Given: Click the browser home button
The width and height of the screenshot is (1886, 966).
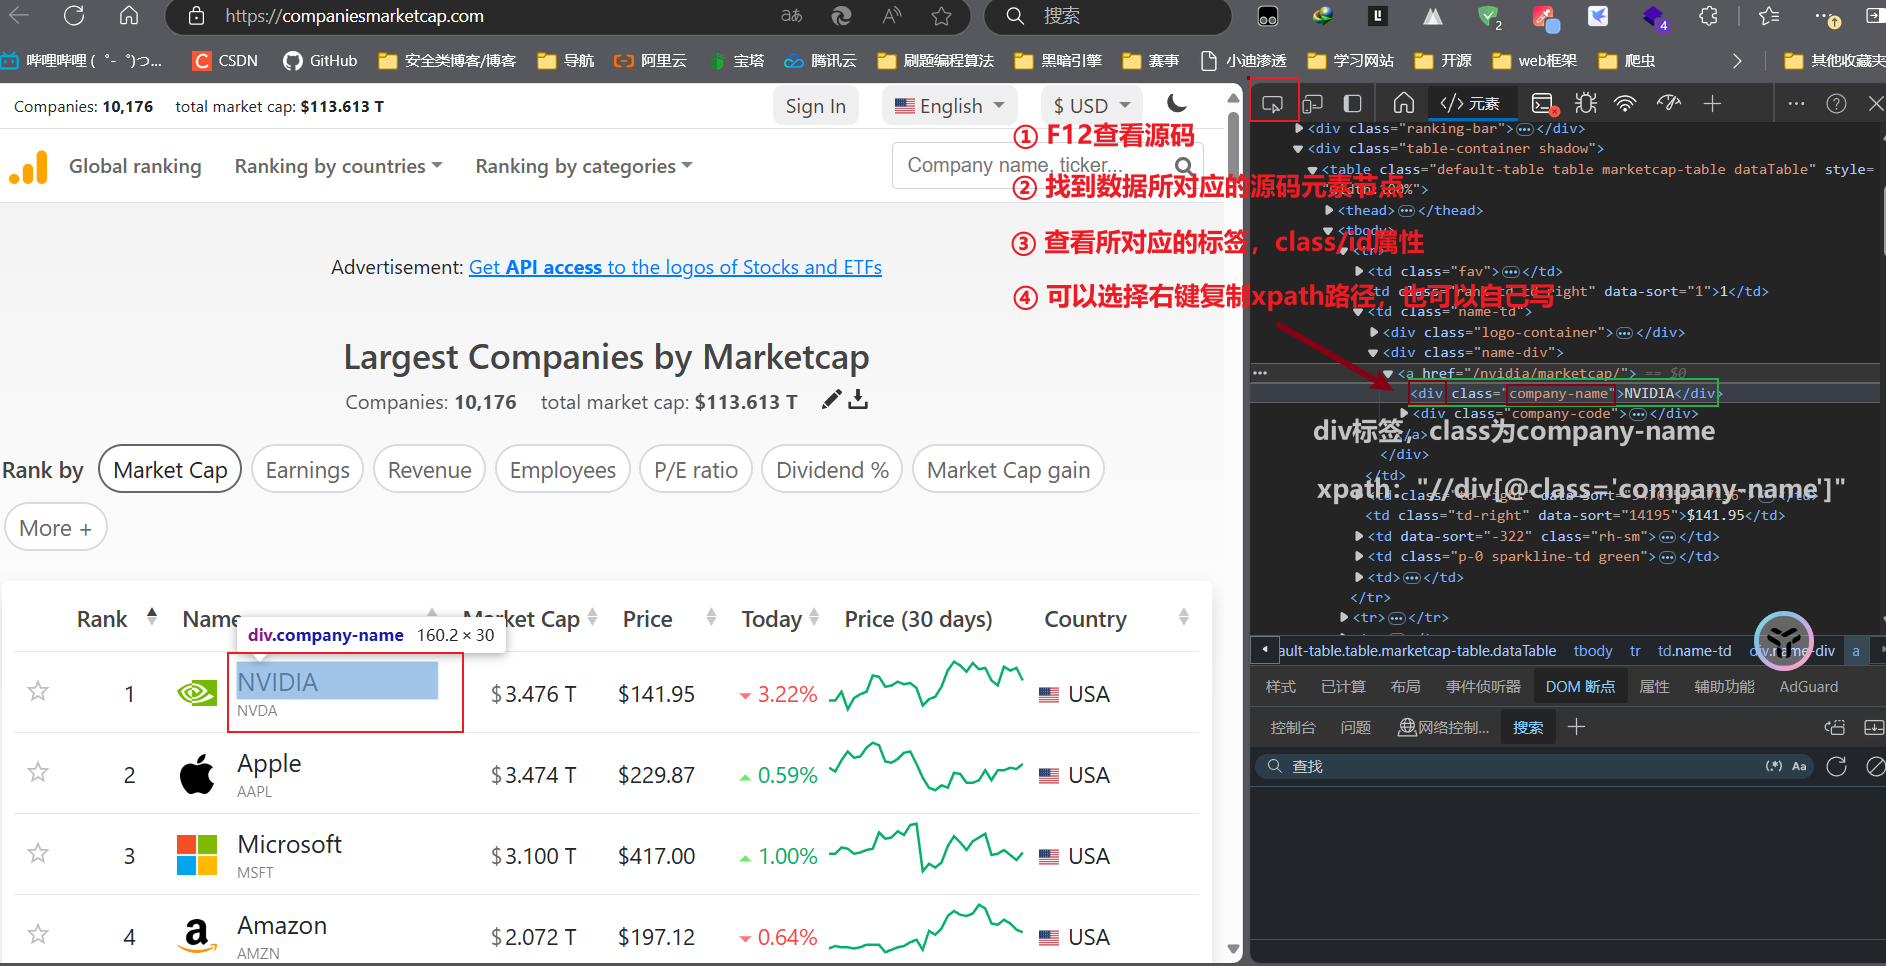Looking at the screenshot, I should coord(129,16).
